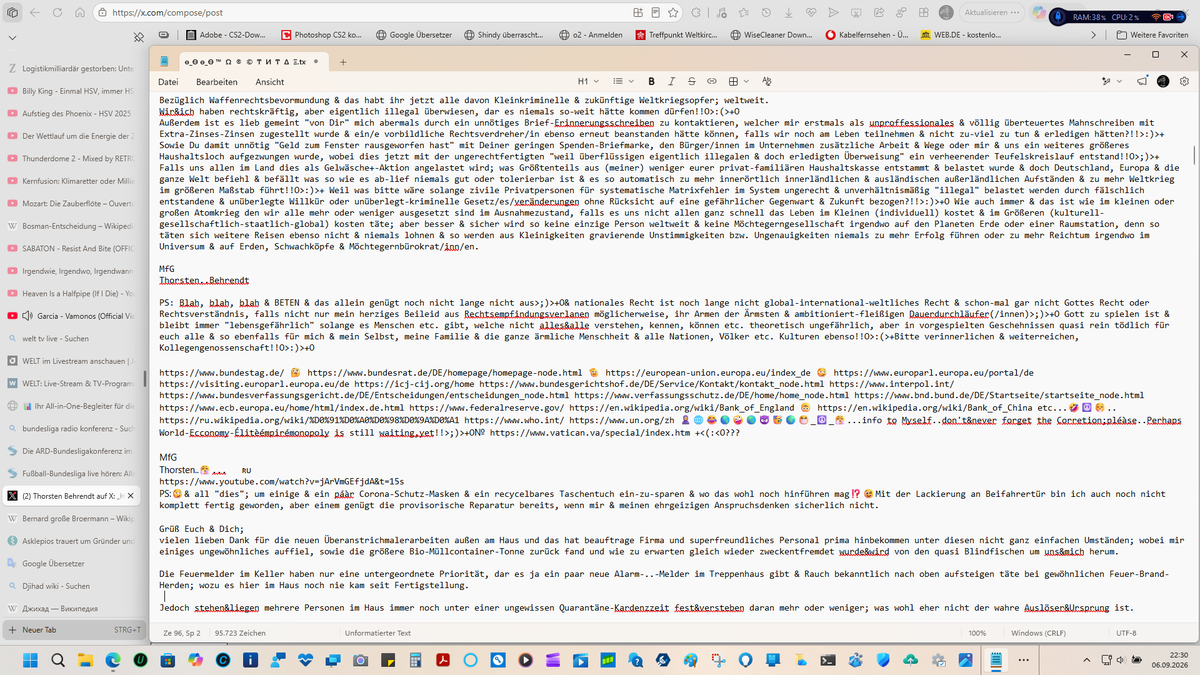This screenshot has height=675, width=1200.
Task: Open the Notepad account avatar
Action: [x=1163, y=81]
